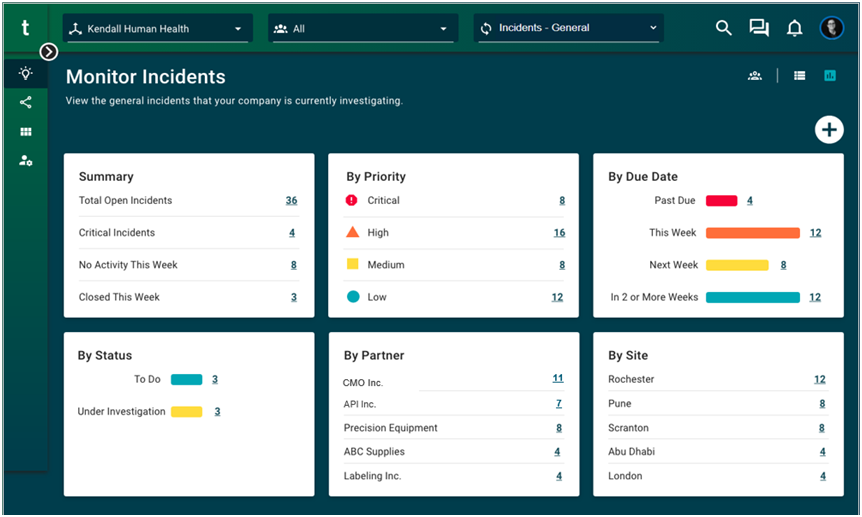Open the grid apps sidebar icon

coord(25,131)
